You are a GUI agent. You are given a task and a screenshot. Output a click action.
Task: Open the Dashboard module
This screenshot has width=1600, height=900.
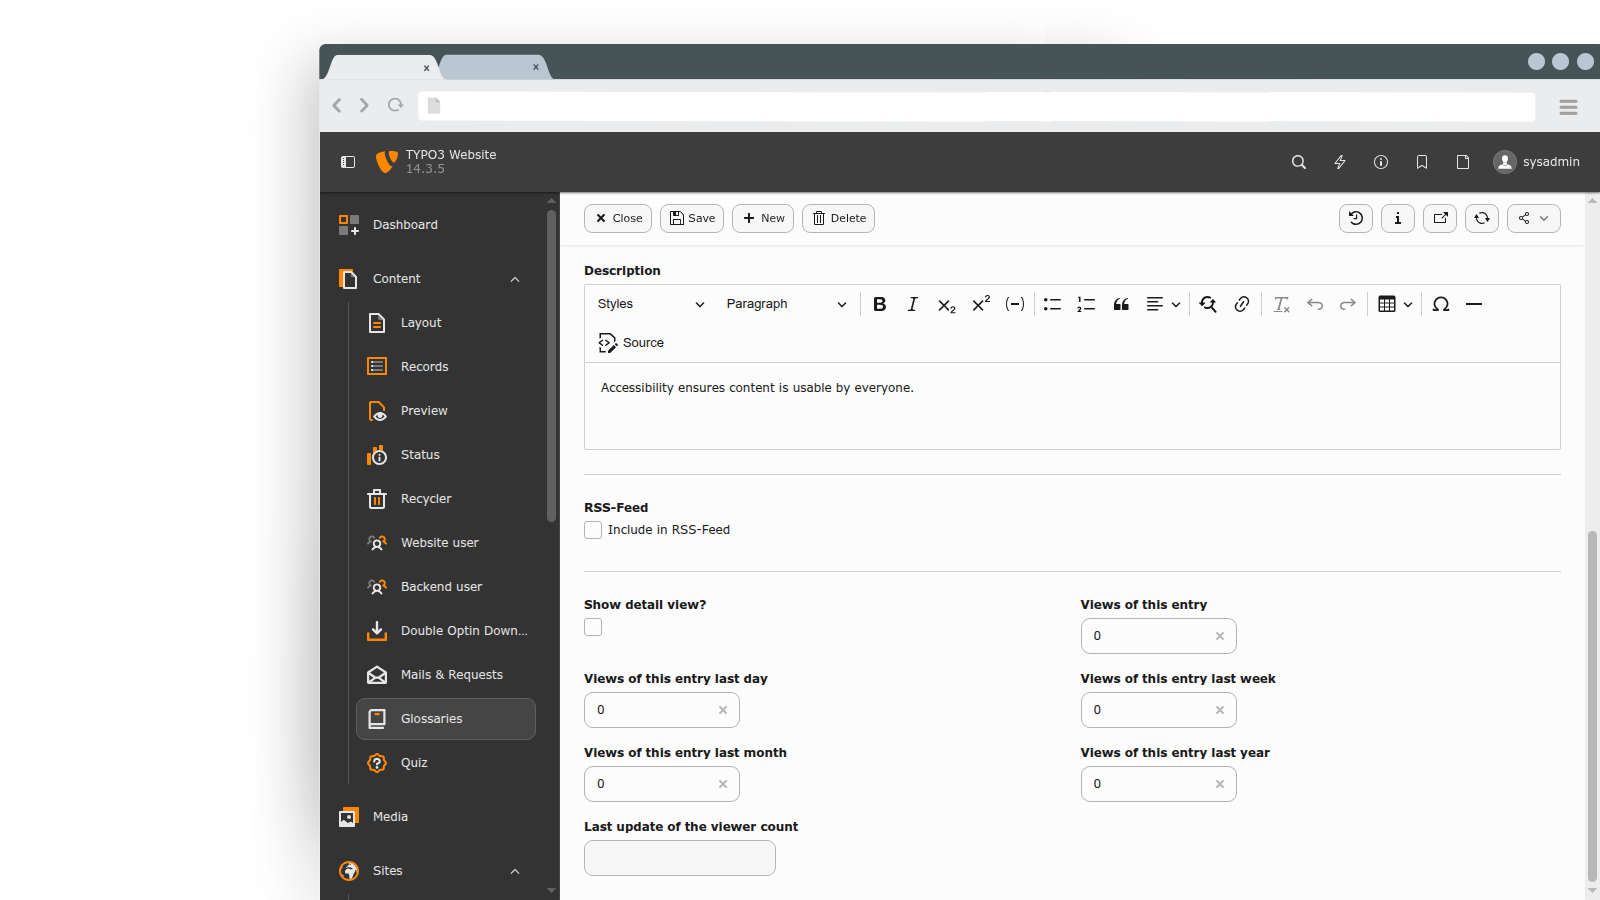[x=432, y=225]
